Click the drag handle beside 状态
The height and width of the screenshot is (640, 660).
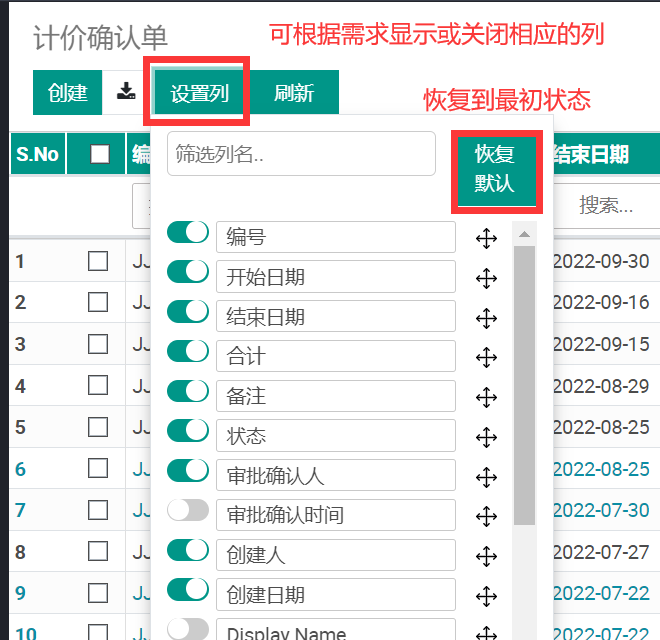coord(486,436)
